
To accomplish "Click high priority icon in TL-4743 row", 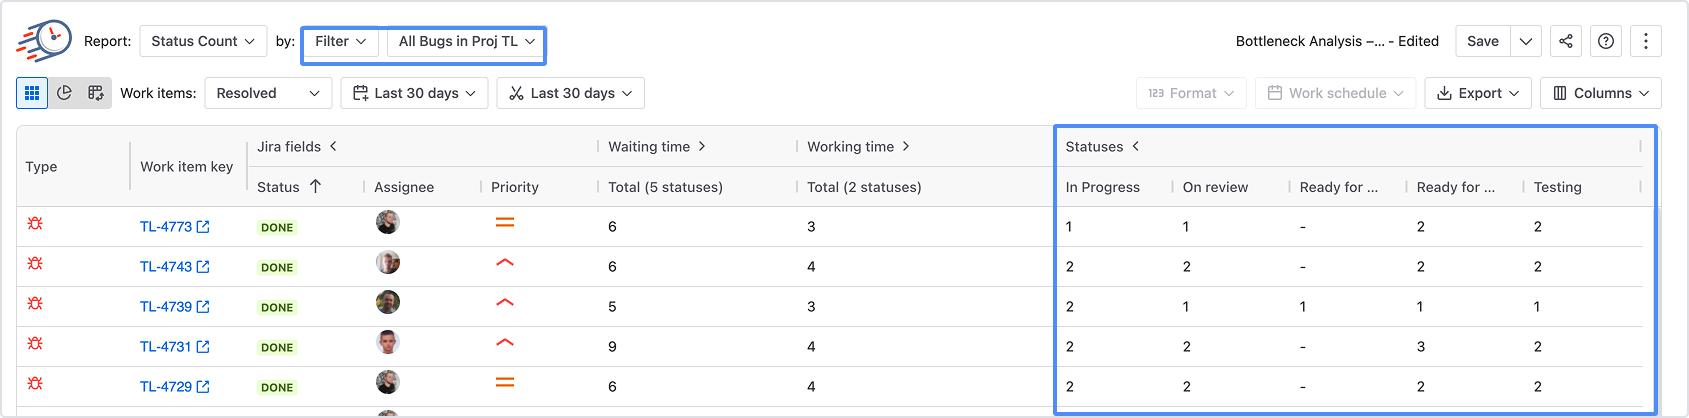I will pyautogui.click(x=505, y=263).
